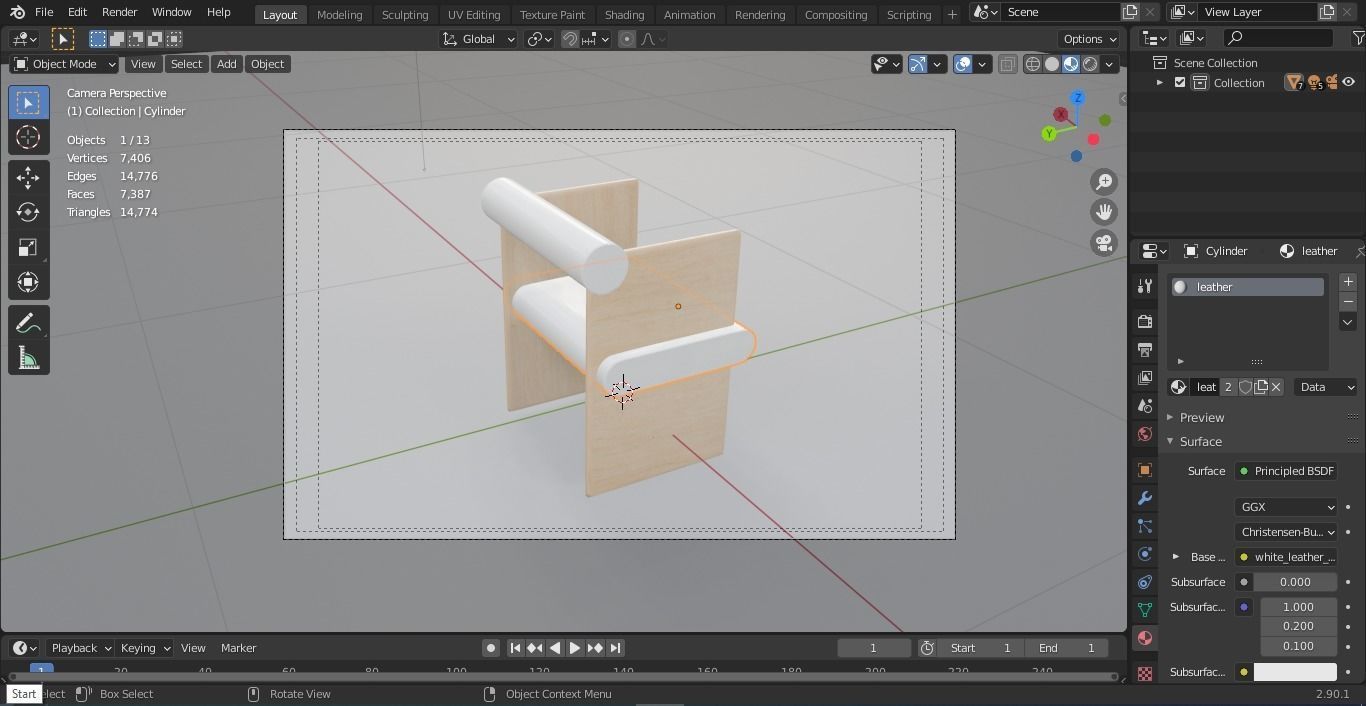Expand the Base Color texture settings

(x=1176, y=557)
